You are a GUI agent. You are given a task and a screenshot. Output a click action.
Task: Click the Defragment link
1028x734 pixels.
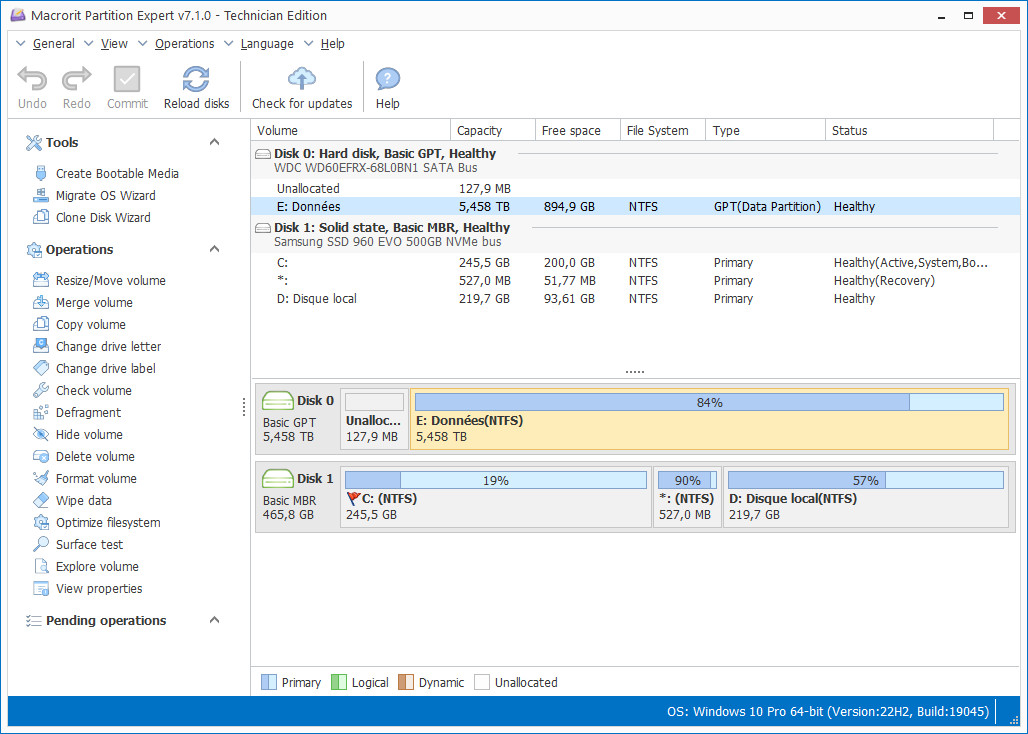click(89, 413)
